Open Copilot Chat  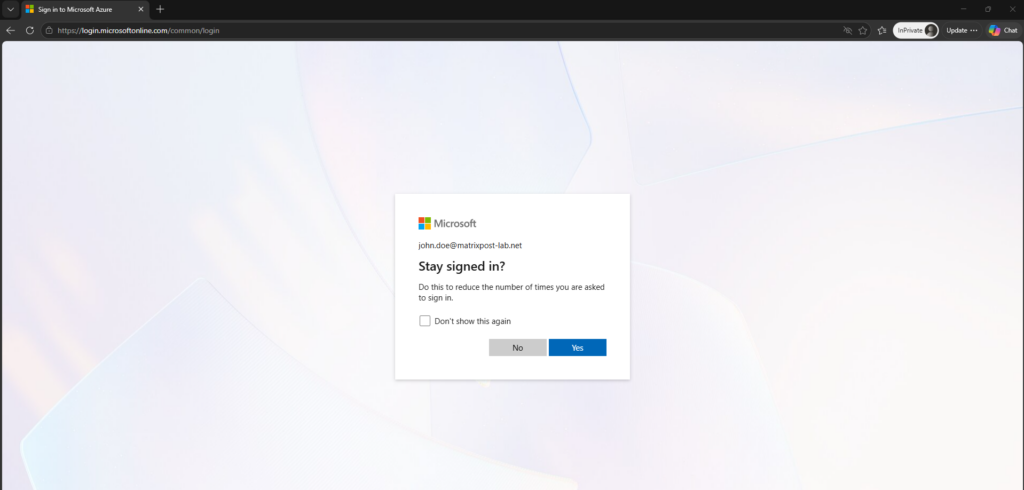coord(1003,30)
